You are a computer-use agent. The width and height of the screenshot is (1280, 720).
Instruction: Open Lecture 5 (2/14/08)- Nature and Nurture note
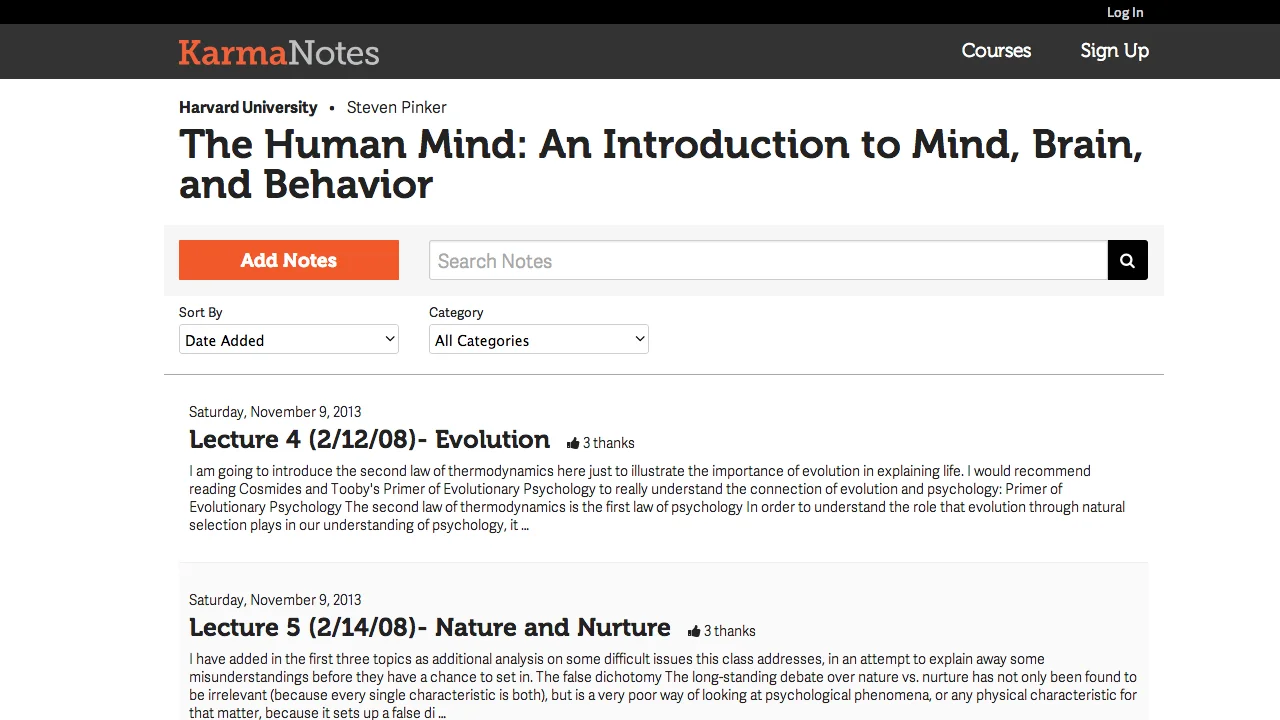[430, 627]
